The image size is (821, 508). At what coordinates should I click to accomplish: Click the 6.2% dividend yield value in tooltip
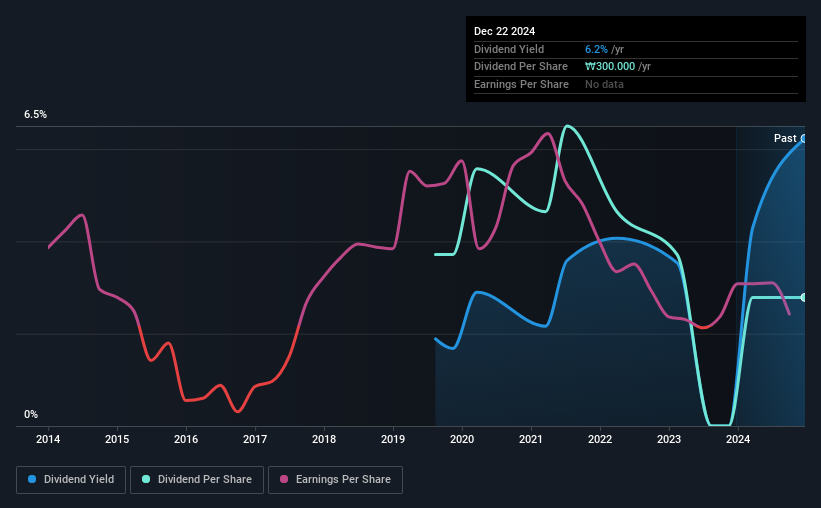click(596, 49)
